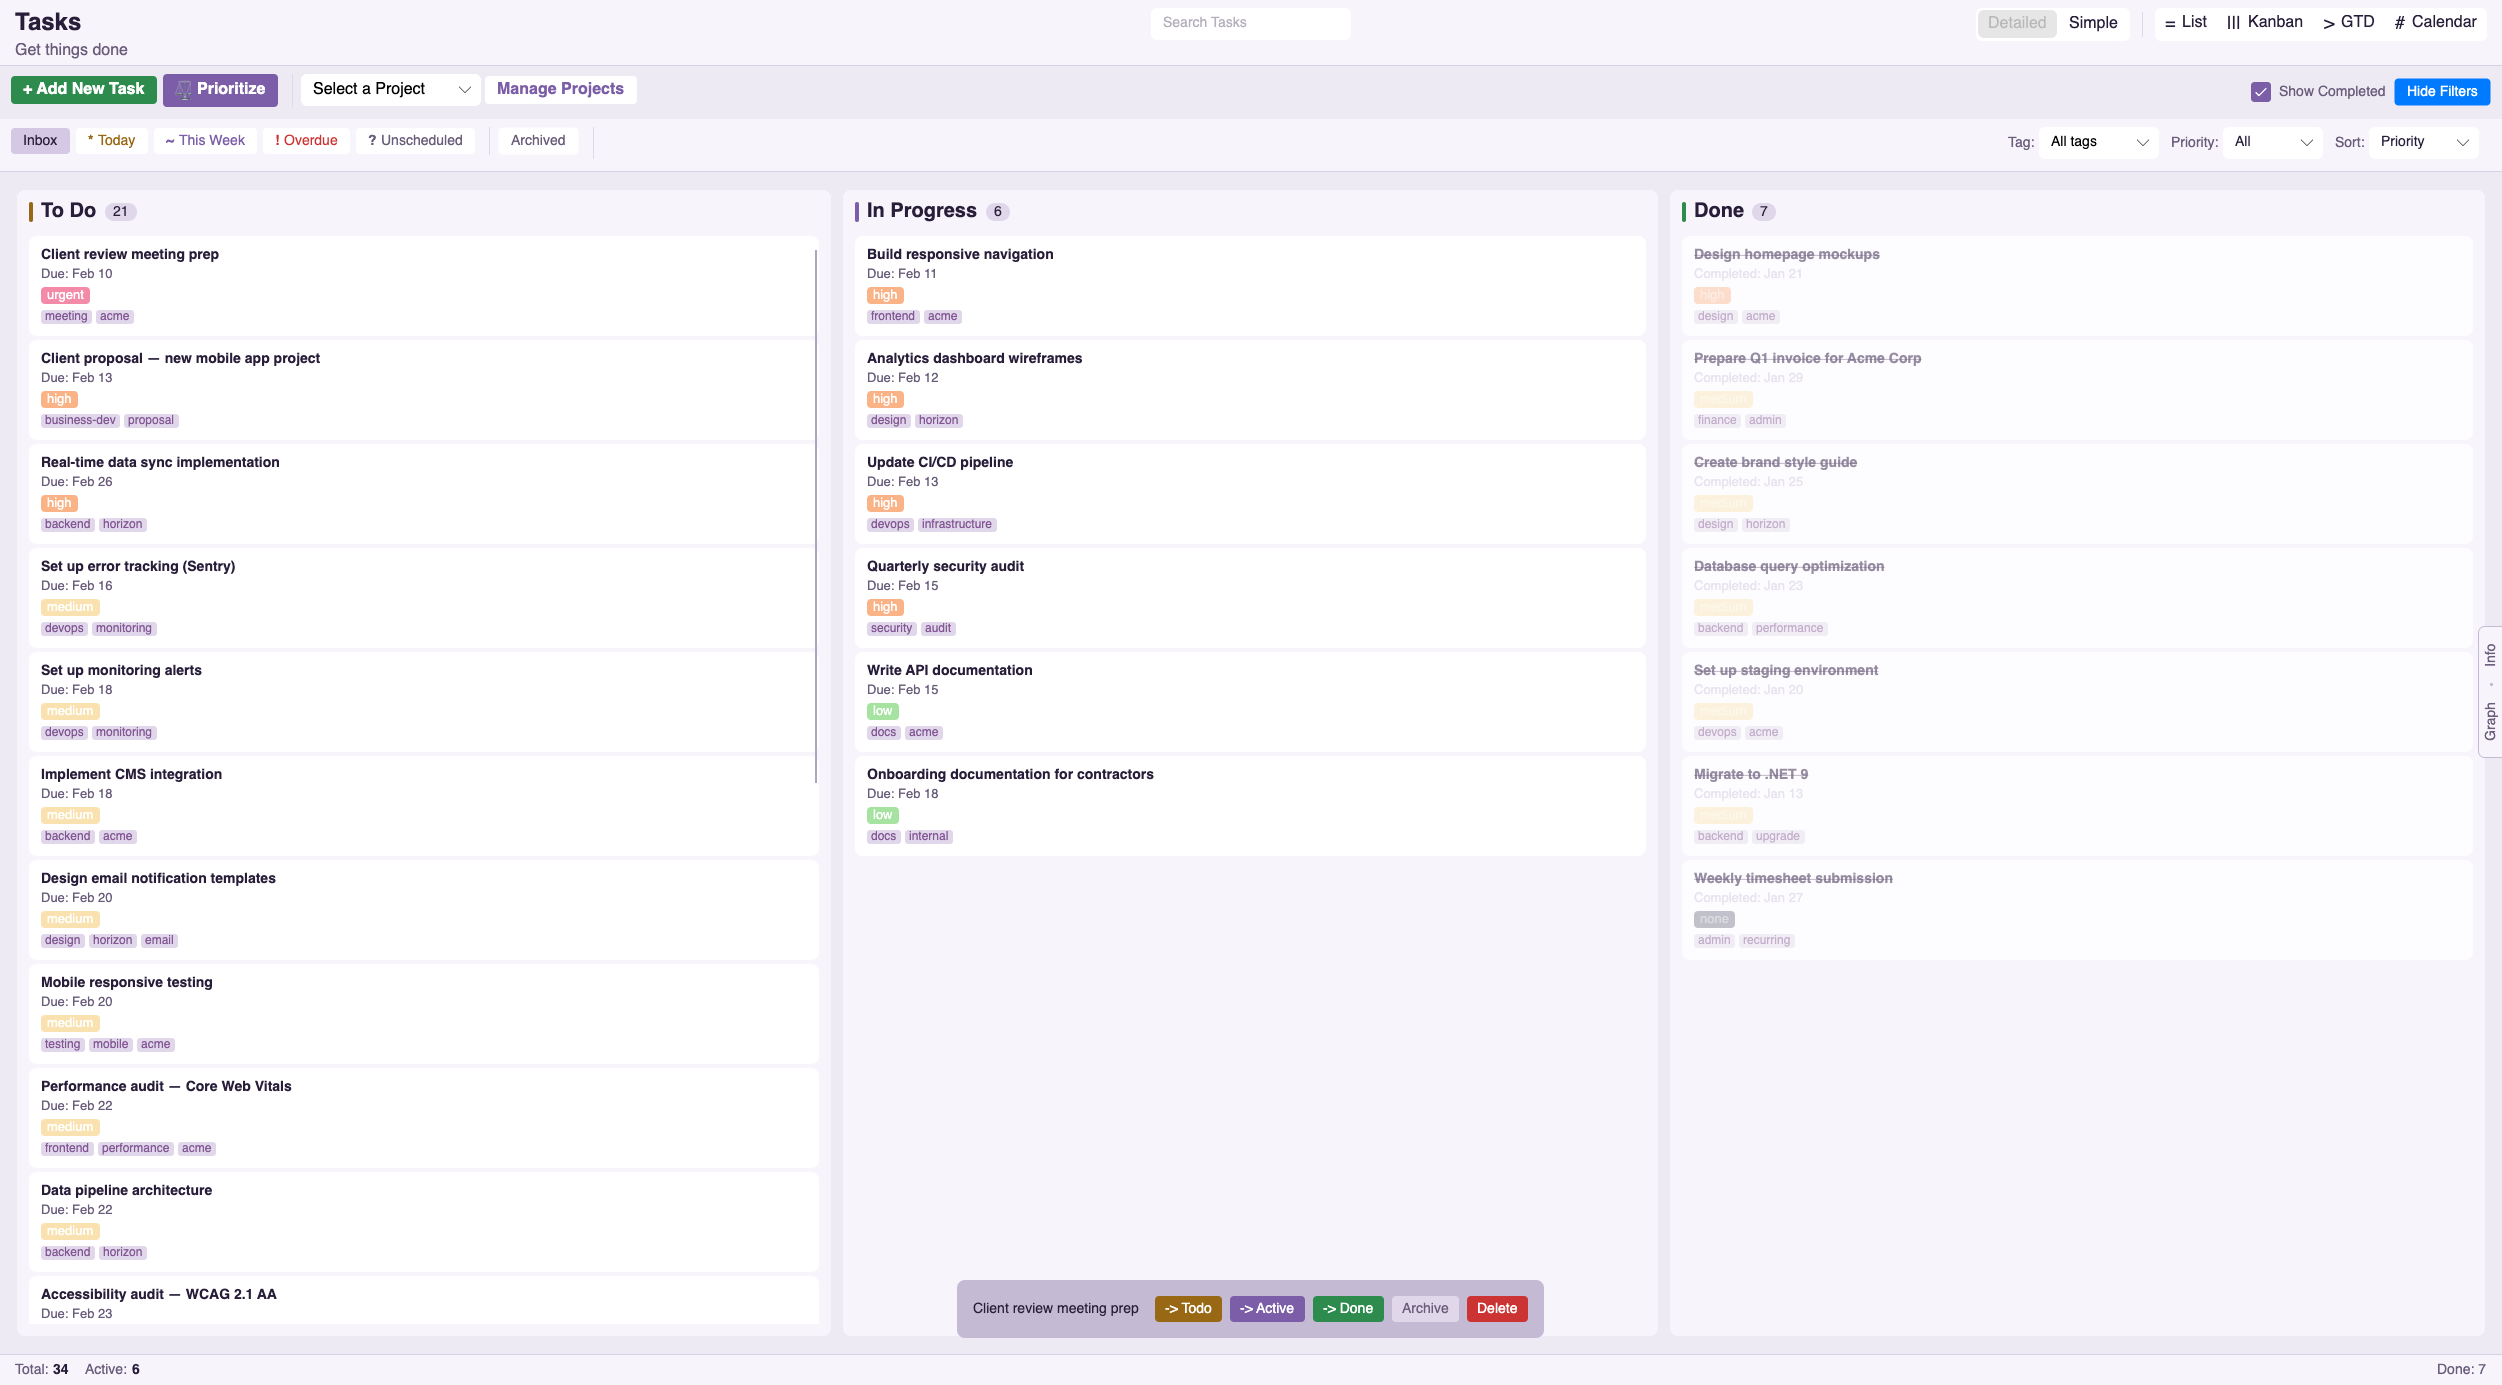Click the Manage Projects link

tap(561, 89)
